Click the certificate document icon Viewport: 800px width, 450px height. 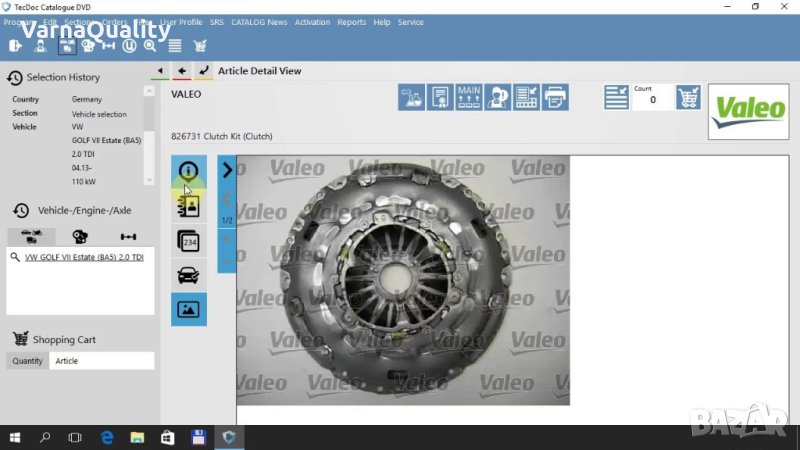point(440,97)
